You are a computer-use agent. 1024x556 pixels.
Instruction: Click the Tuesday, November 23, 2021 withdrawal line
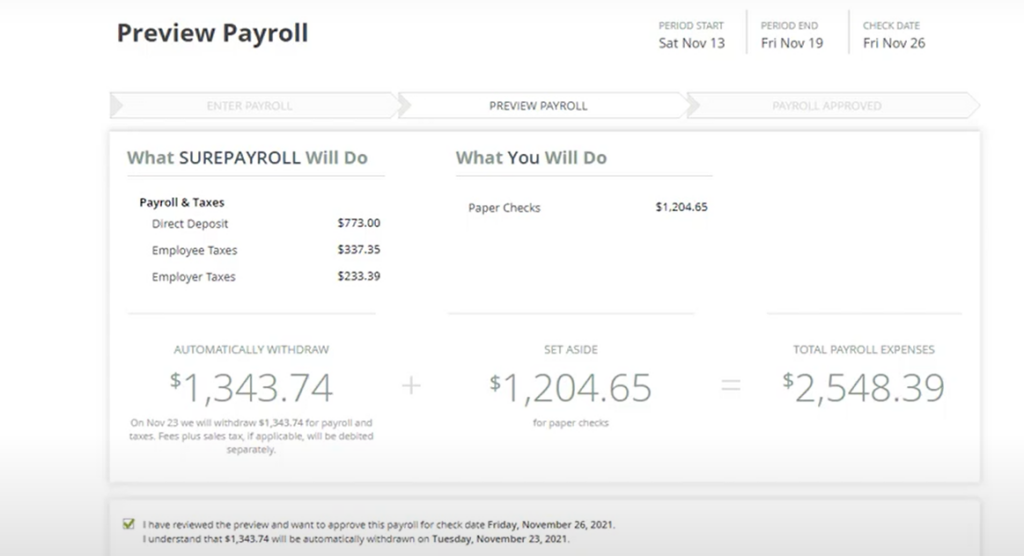click(356, 539)
